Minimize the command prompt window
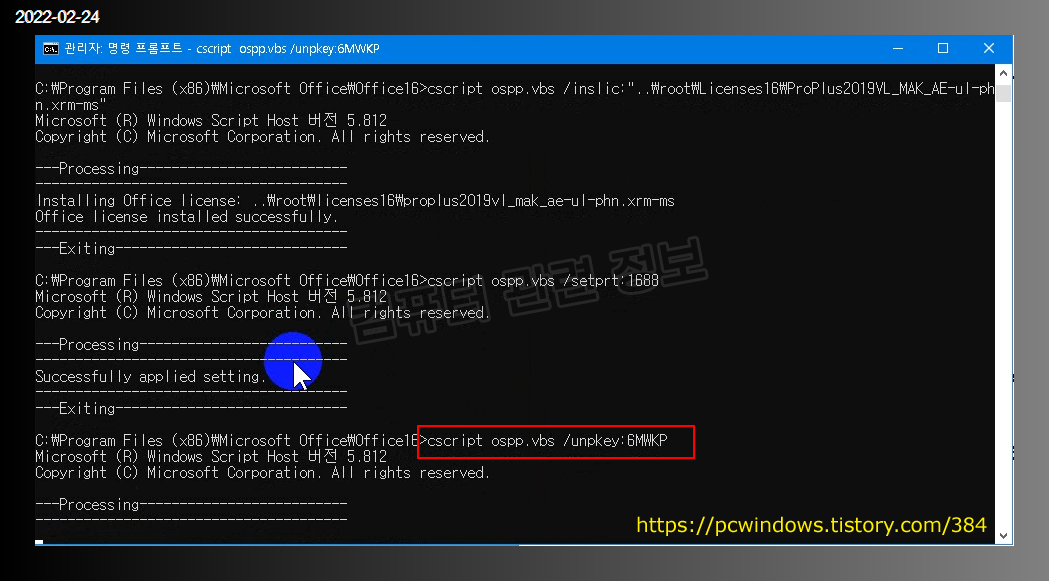The image size is (1049, 581). point(898,49)
